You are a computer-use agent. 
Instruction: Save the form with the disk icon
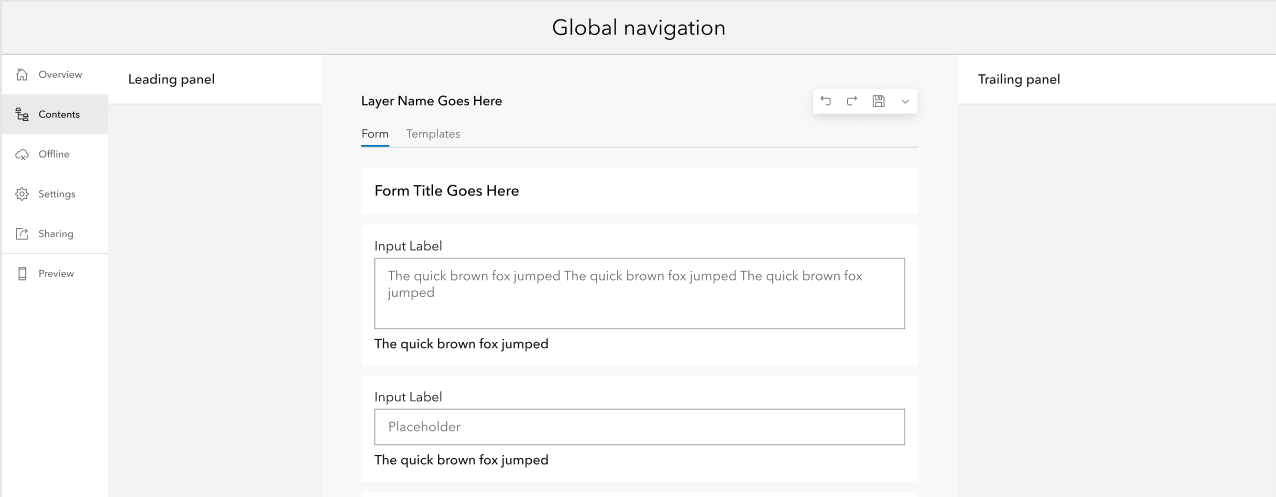click(x=879, y=101)
